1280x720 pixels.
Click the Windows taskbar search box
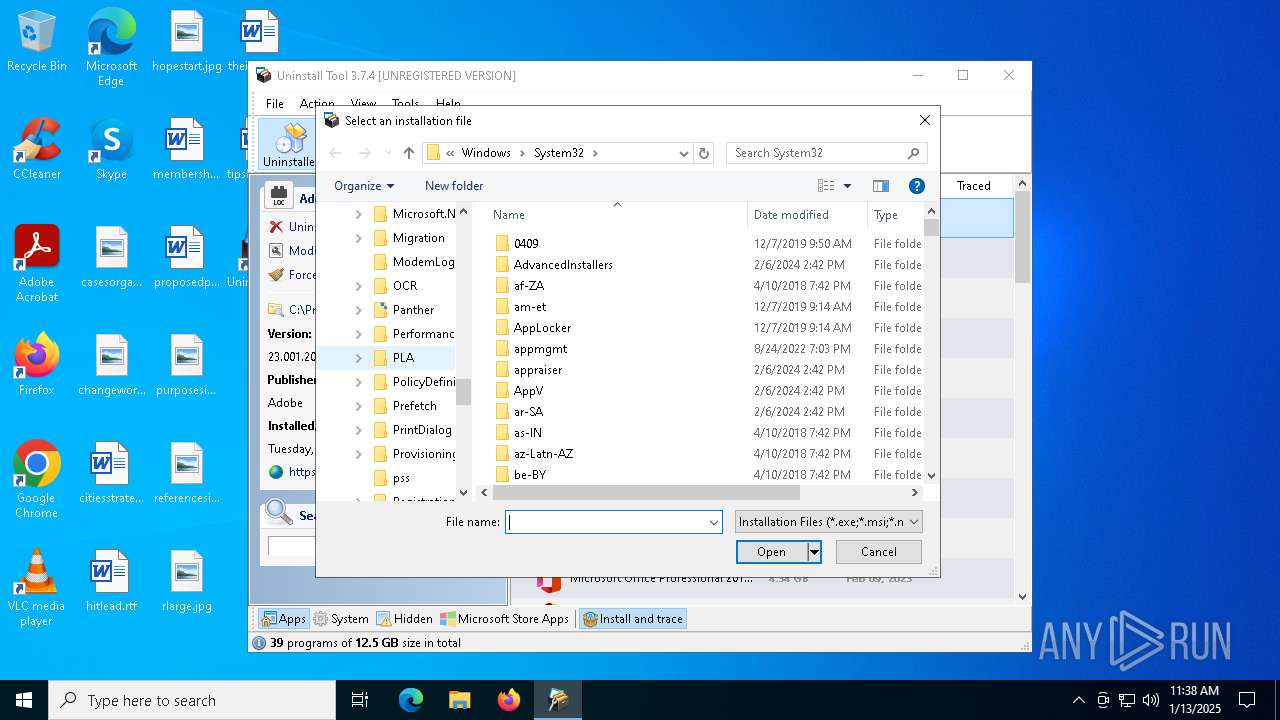point(192,700)
